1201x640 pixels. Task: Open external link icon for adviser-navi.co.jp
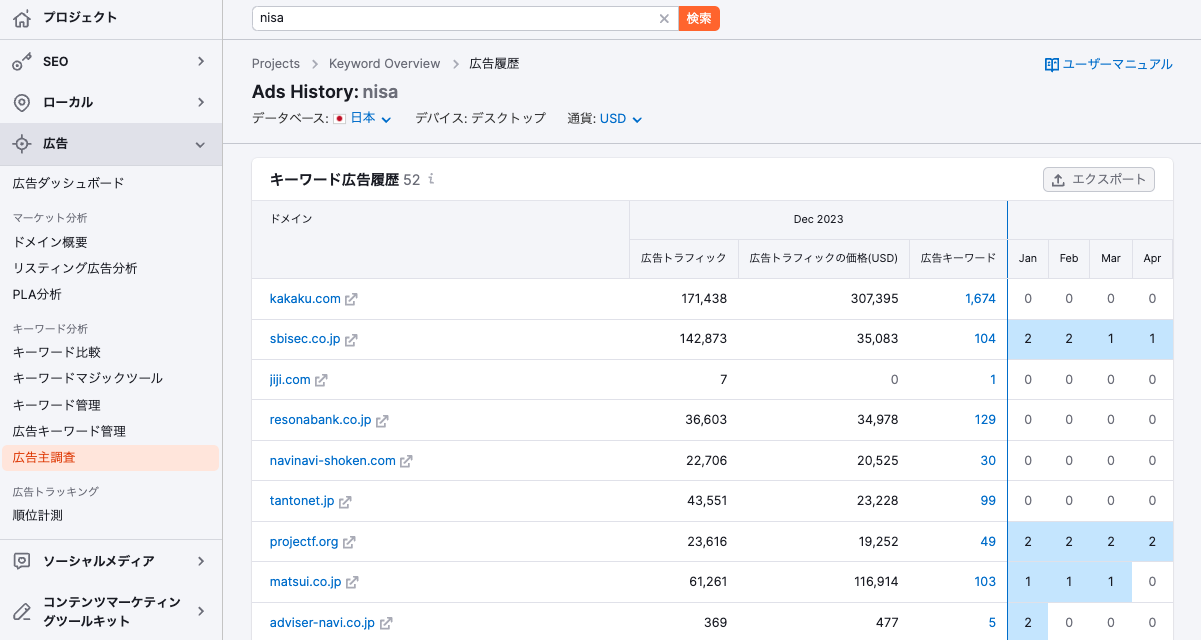coord(386,623)
